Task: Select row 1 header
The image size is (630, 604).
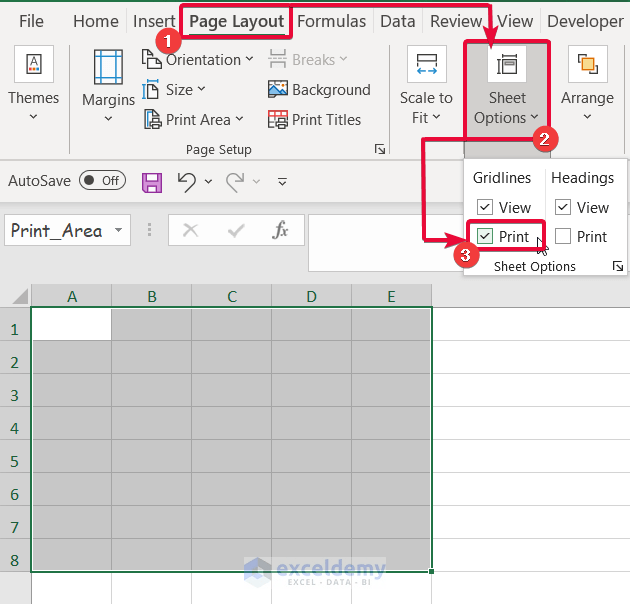Action: [15, 325]
